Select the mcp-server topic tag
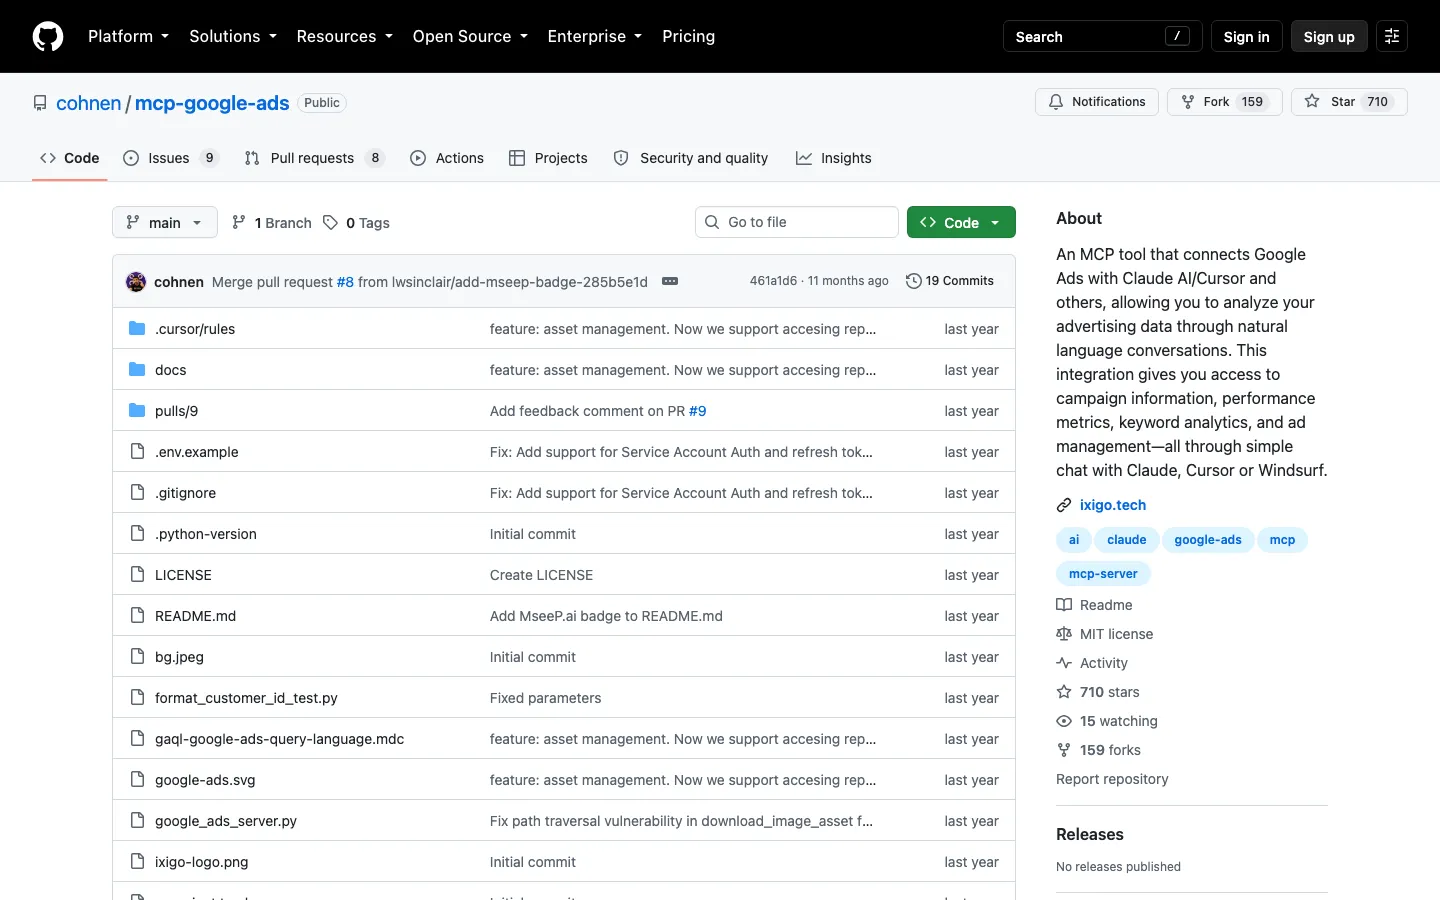This screenshot has width=1440, height=900. 1103,574
